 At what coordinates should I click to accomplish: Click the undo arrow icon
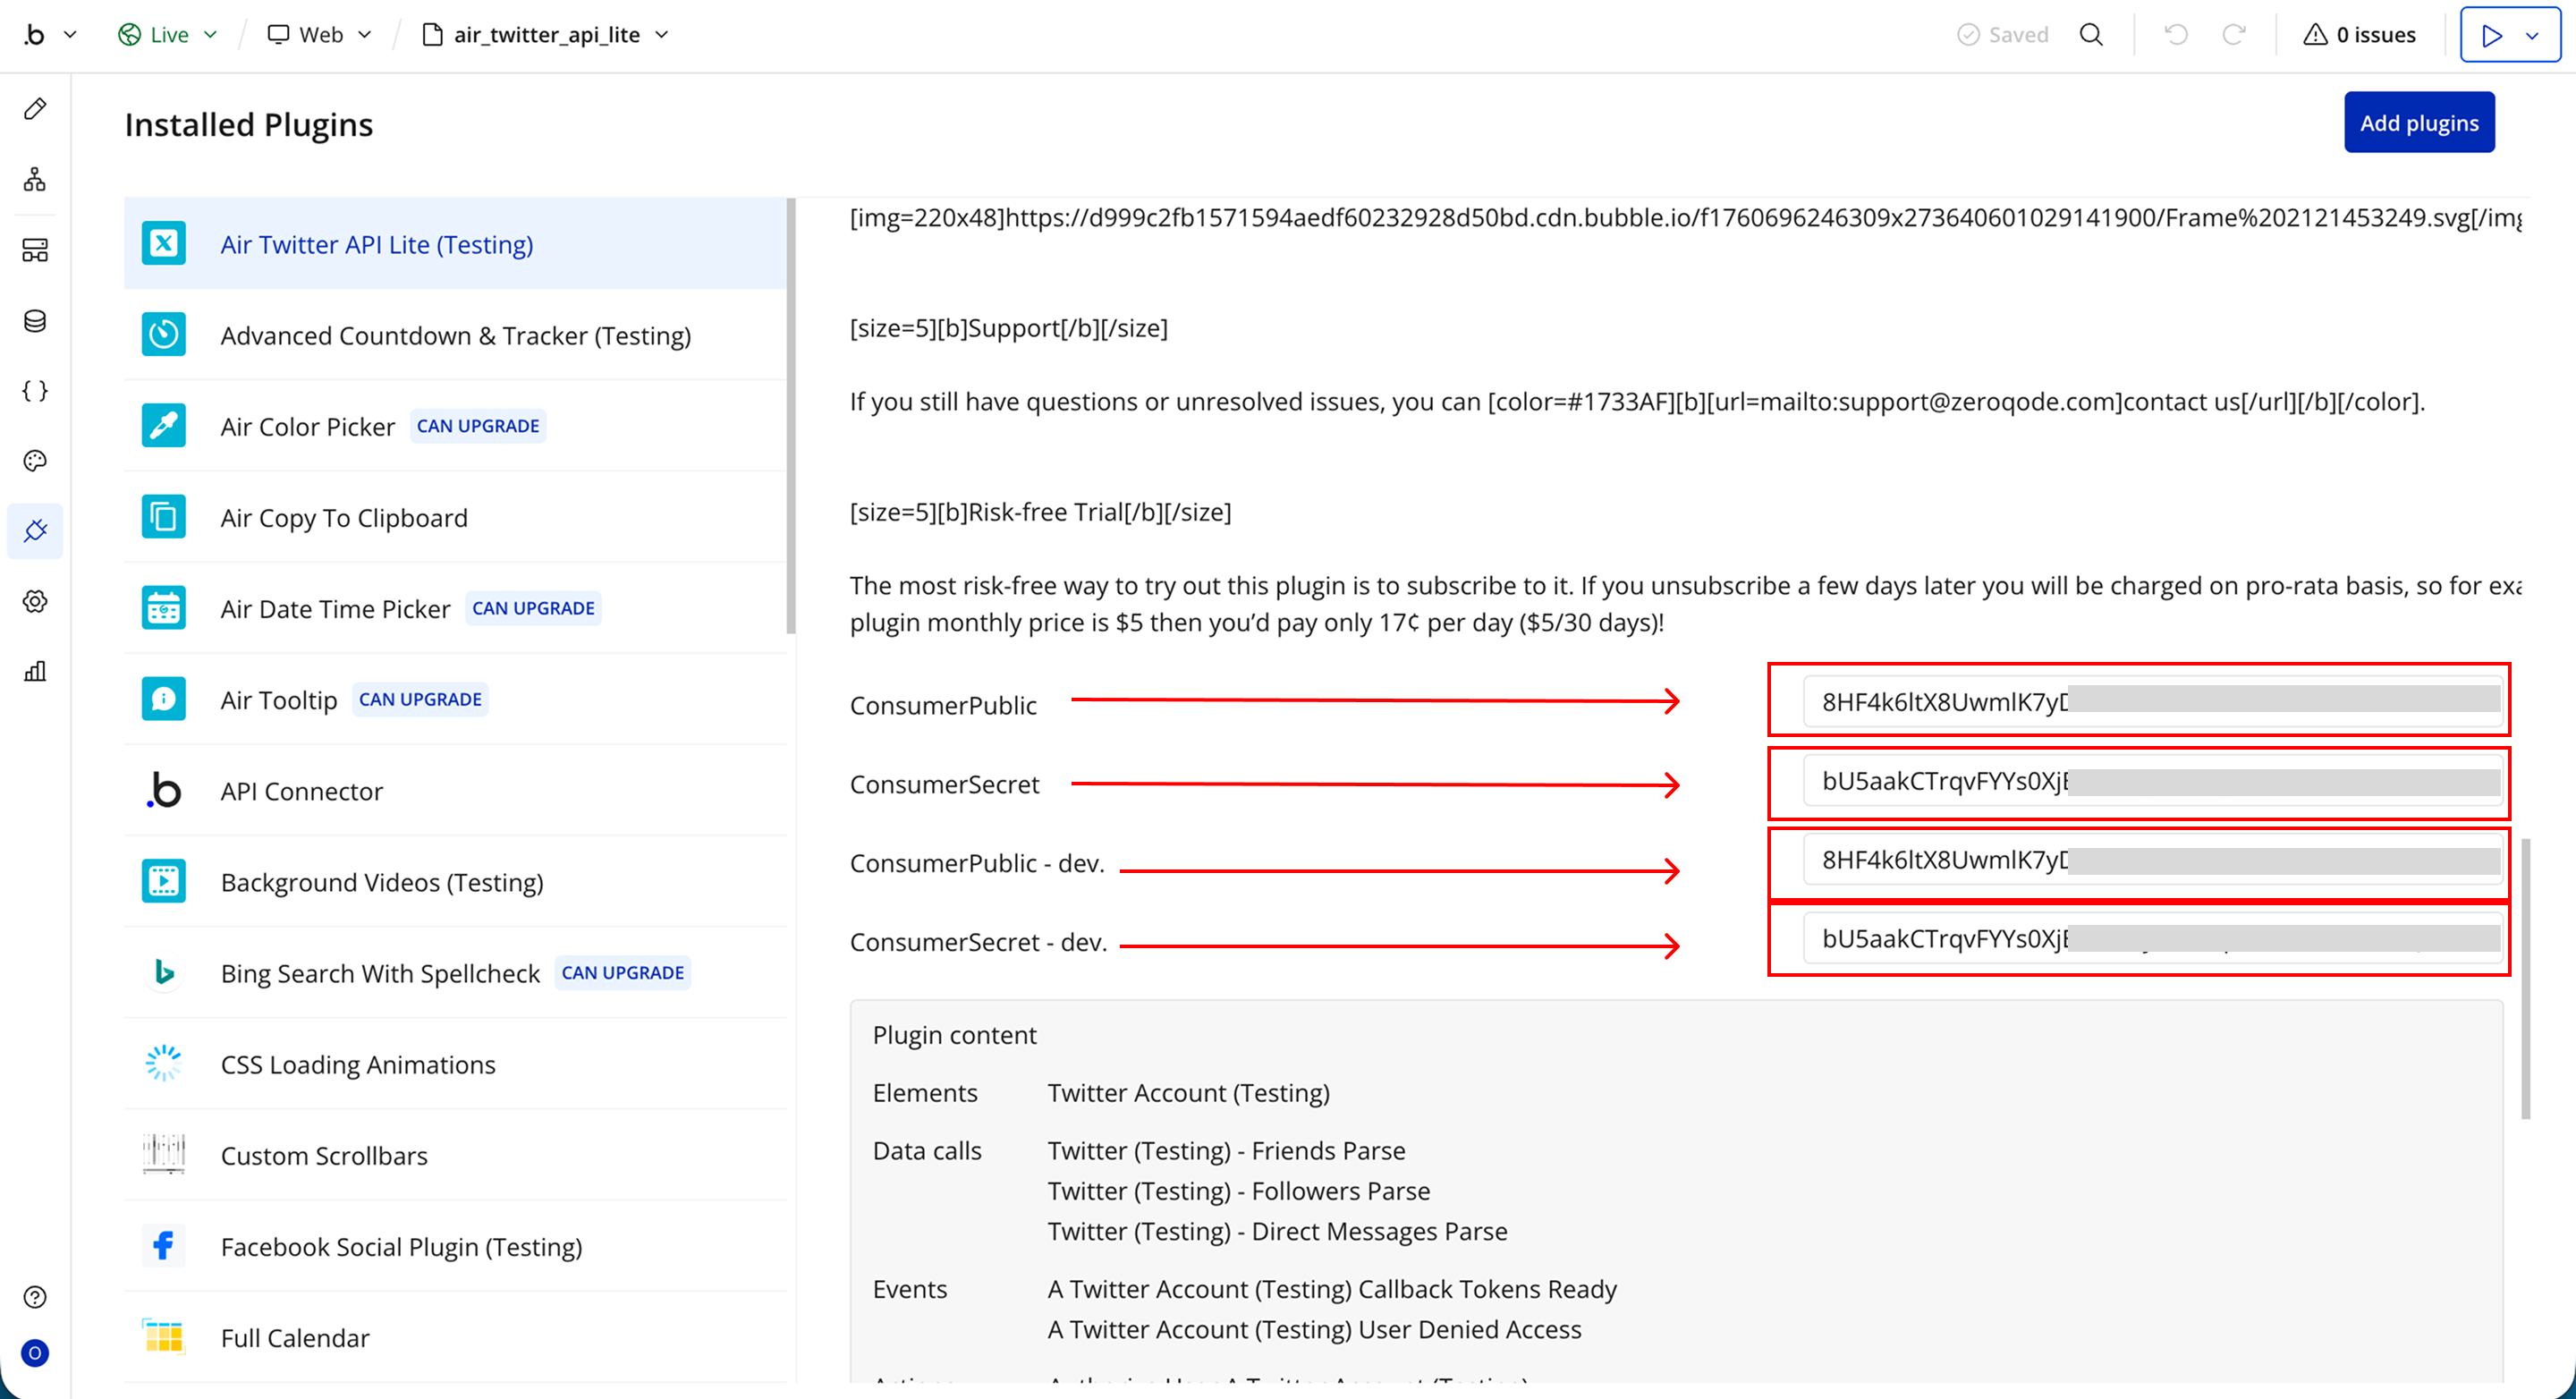pyautogui.click(x=2175, y=35)
